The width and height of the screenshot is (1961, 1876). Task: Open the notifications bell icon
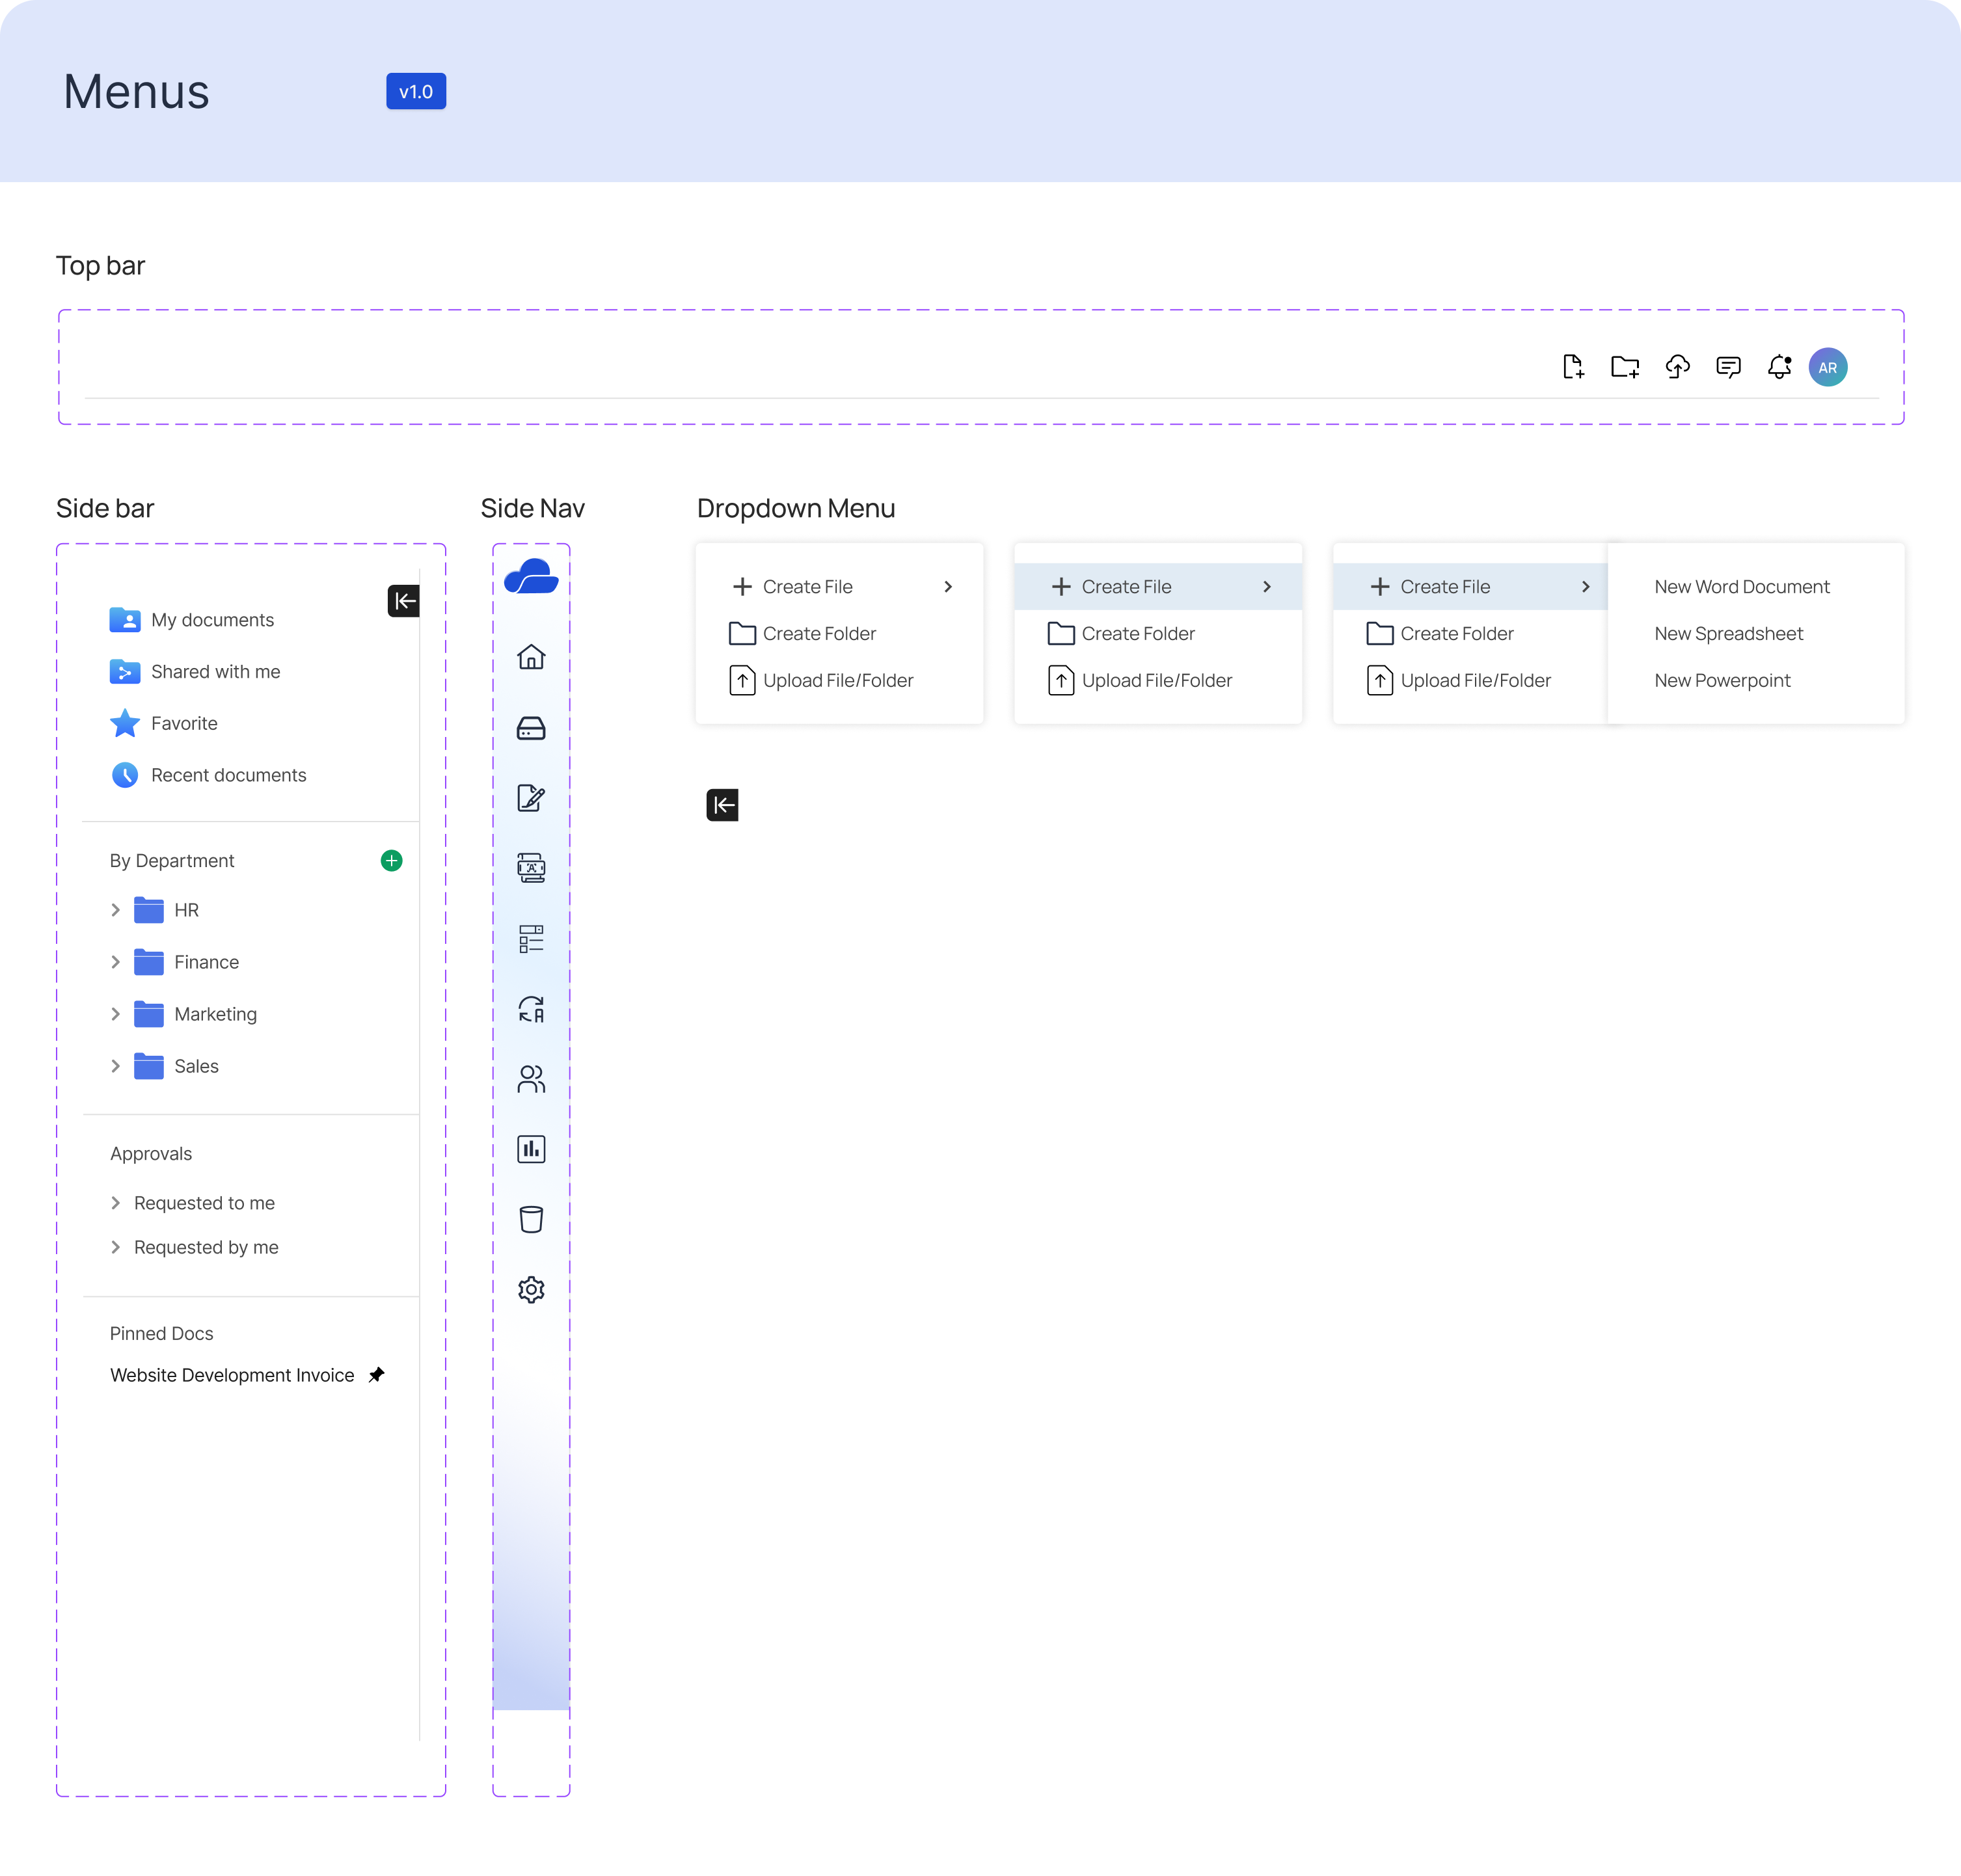click(1779, 367)
